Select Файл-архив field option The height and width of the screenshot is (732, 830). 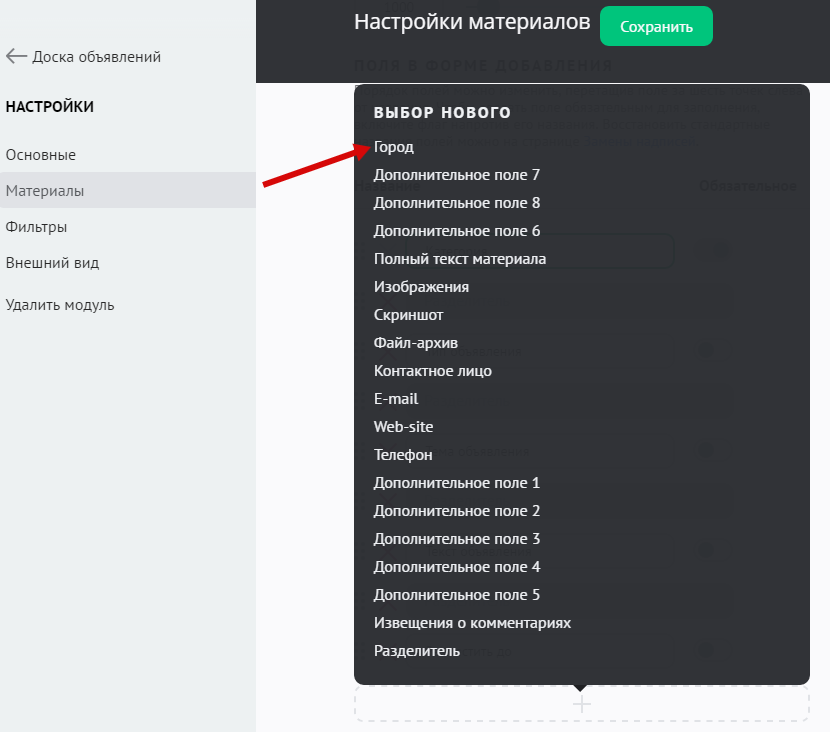[x=416, y=343]
